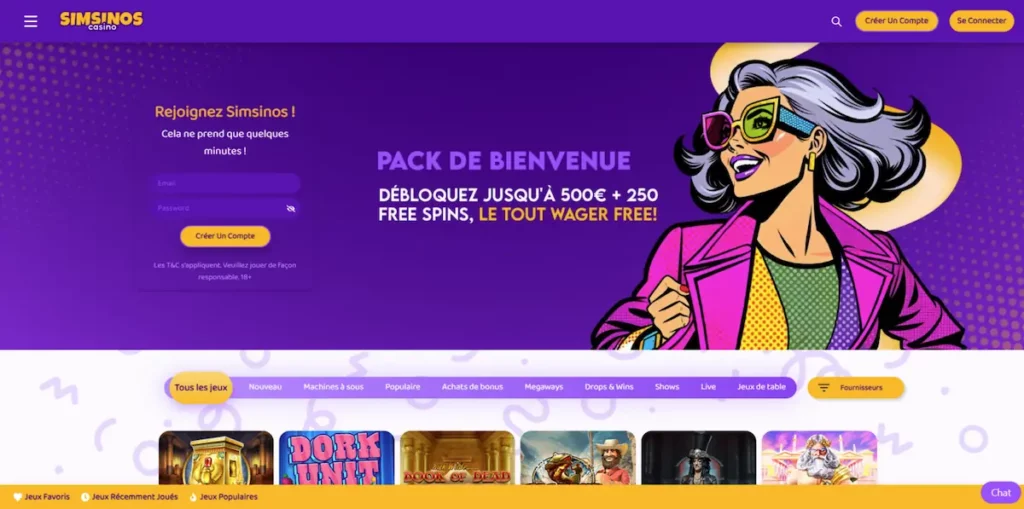Click the Jeux Populaires flame icon
The image size is (1024, 509).
[193, 497]
